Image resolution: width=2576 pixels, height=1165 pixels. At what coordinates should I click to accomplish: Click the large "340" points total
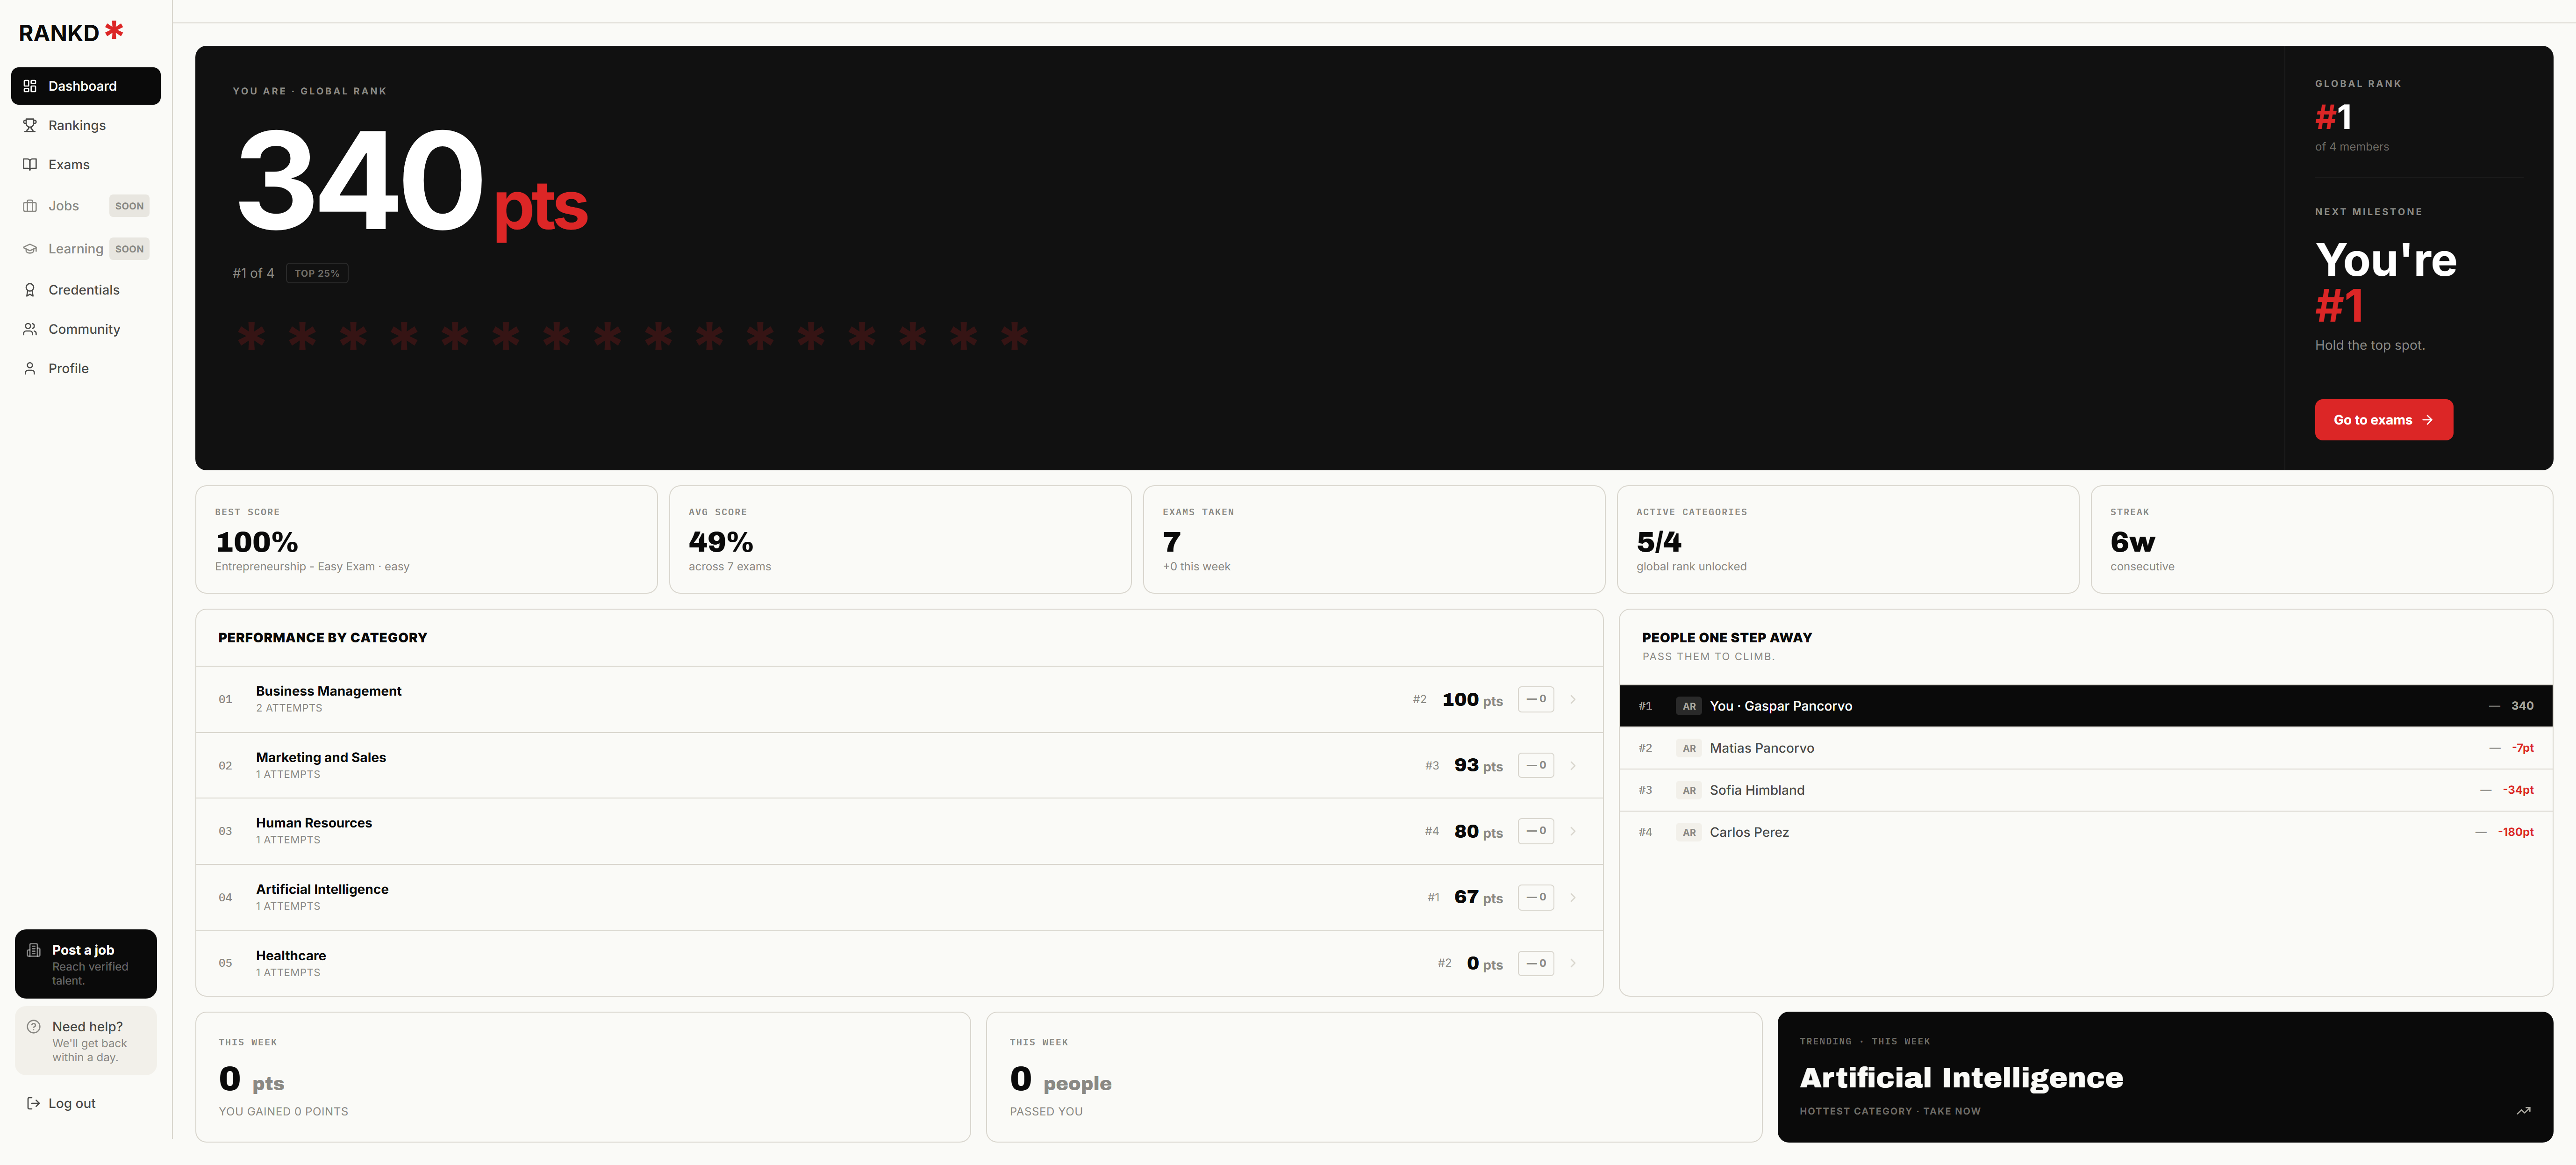[360, 180]
